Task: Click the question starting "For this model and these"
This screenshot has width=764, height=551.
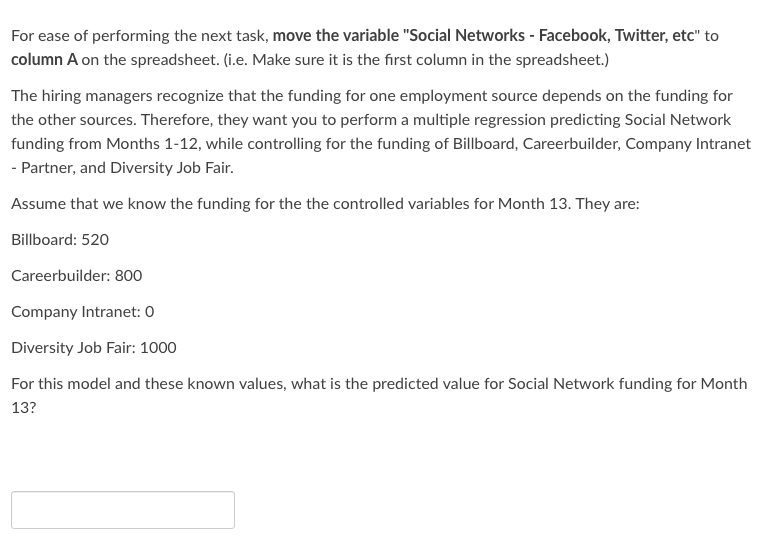Action: pyautogui.click(x=379, y=396)
